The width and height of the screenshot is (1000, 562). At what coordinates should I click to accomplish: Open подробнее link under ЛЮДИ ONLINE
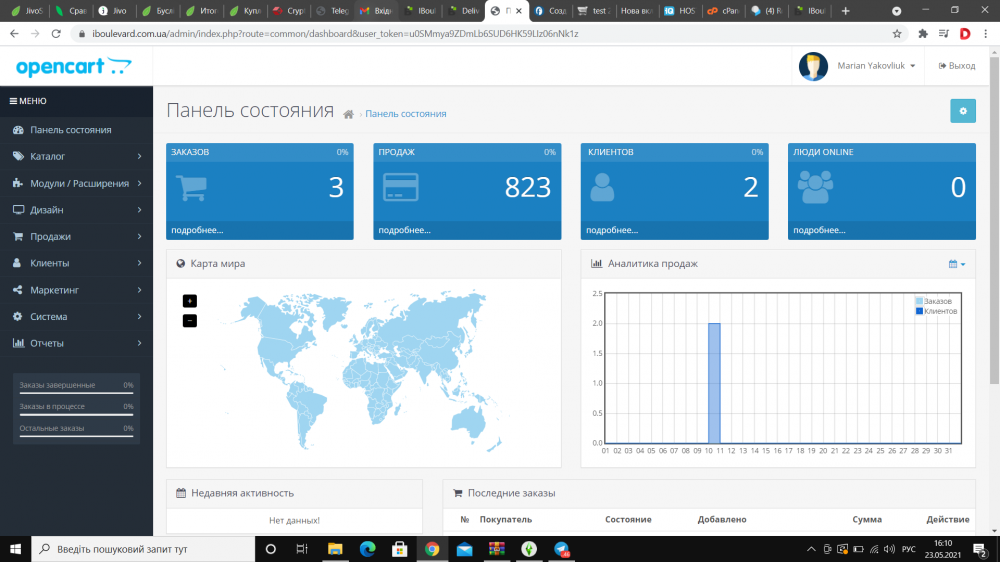[820, 230]
